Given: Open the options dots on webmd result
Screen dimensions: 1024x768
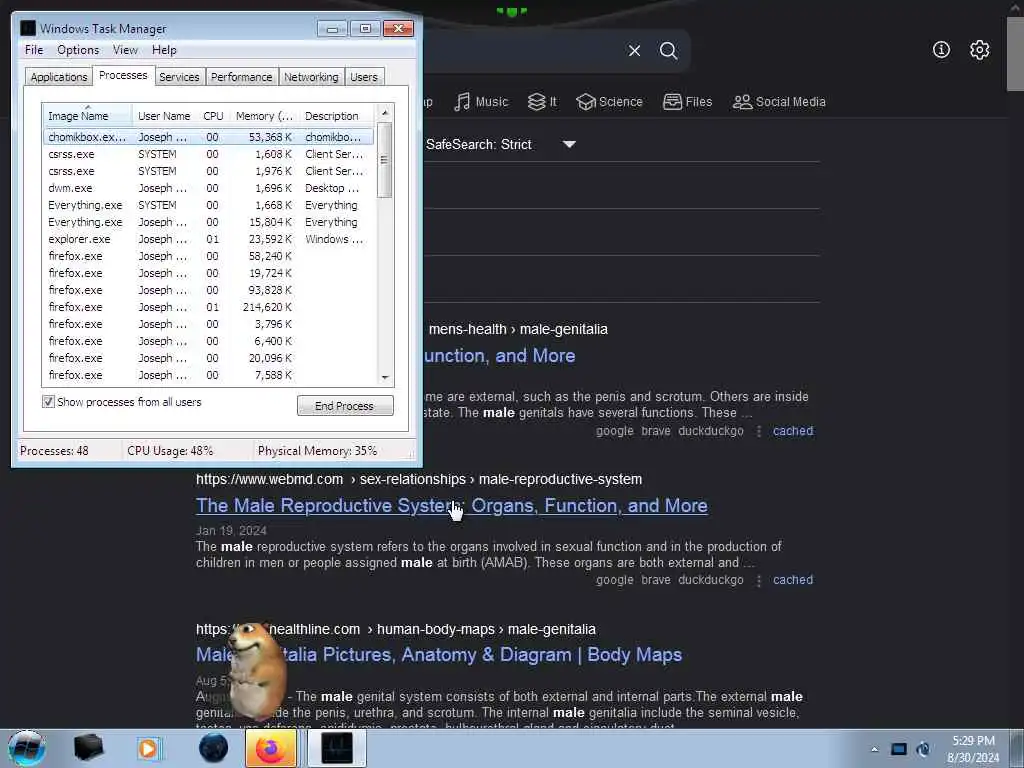Looking at the screenshot, I should click(758, 580).
